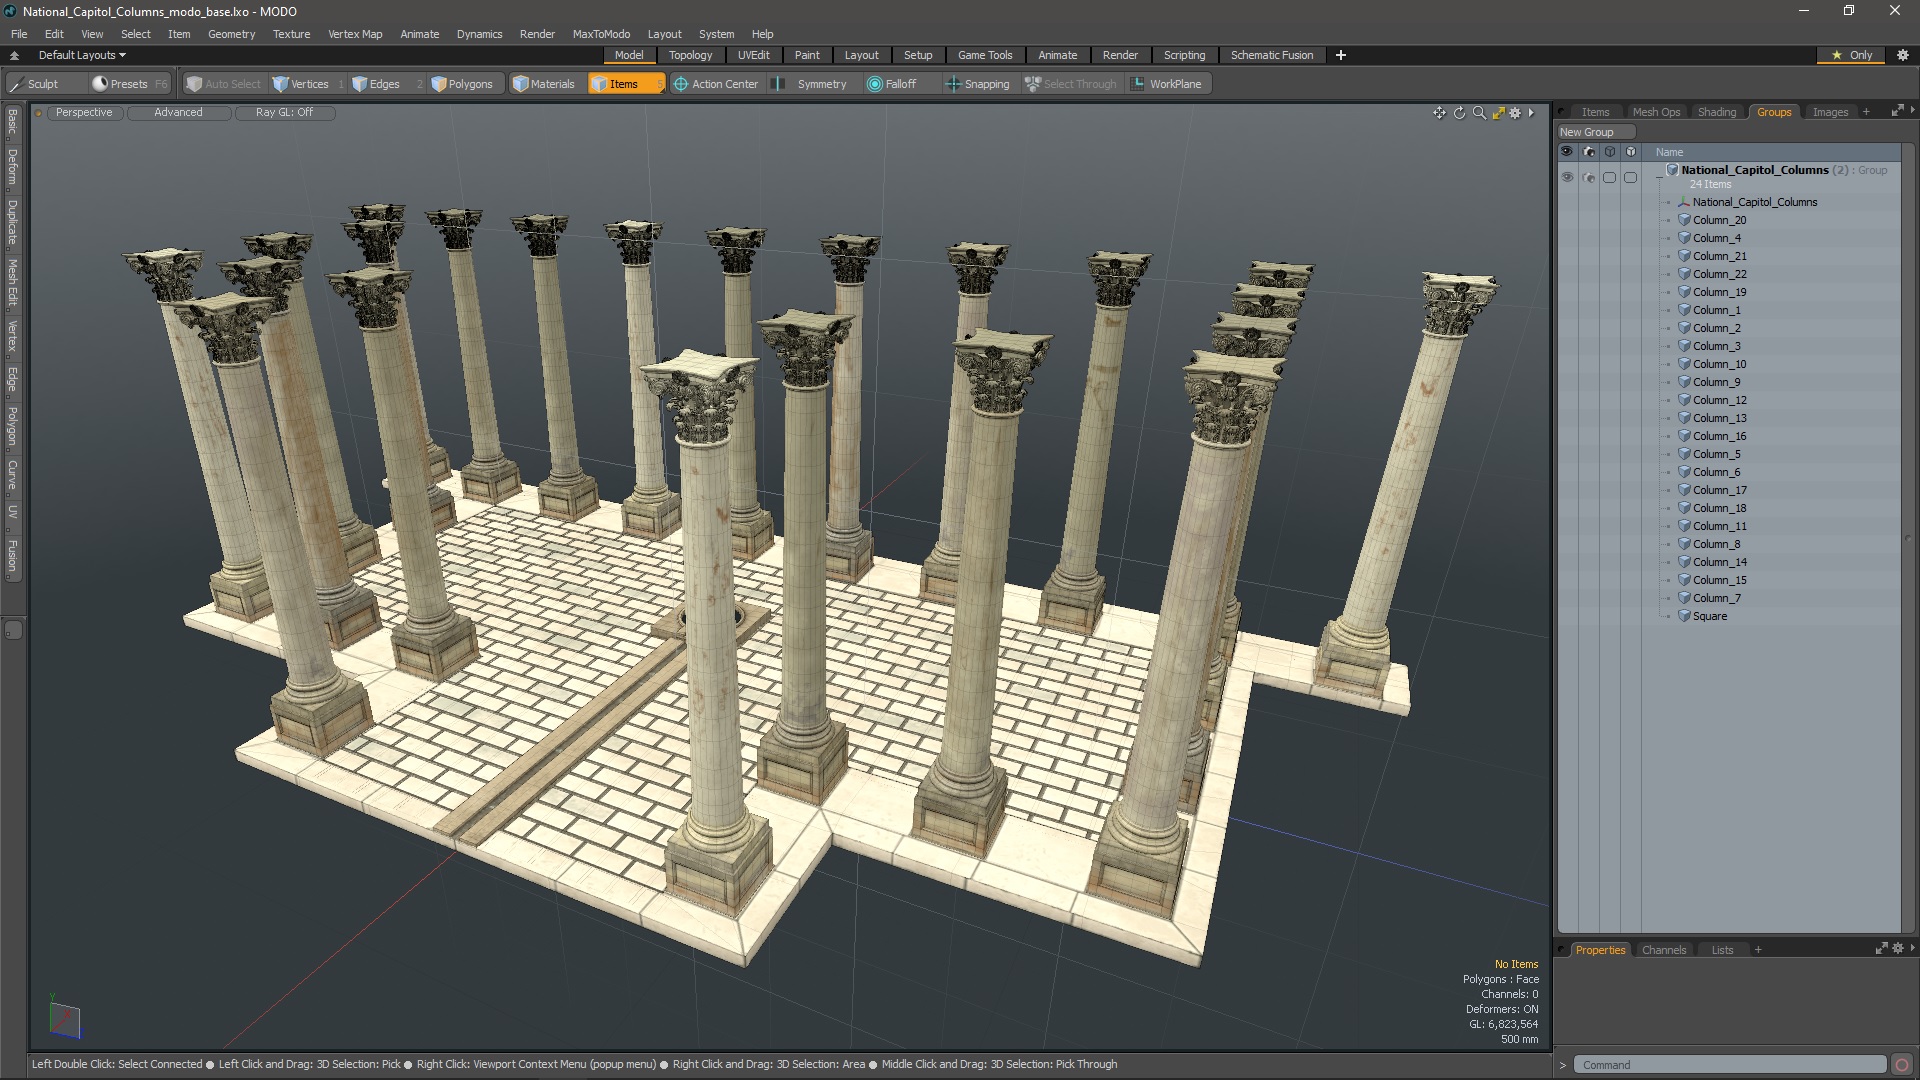Switch to the UV Edit tab
This screenshot has width=1920, height=1080.
tap(753, 54)
